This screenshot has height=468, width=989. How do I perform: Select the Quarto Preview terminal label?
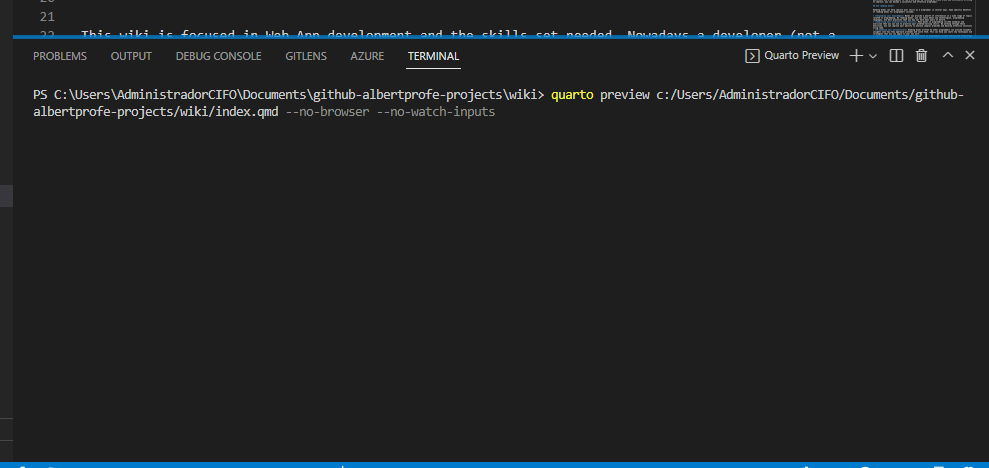pyautogui.click(x=801, y=56)
